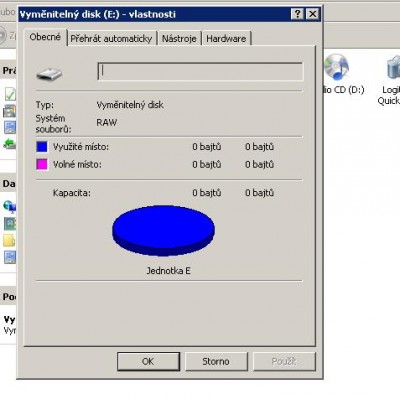Click the removable drive icon beside label field

coord(49,74)
